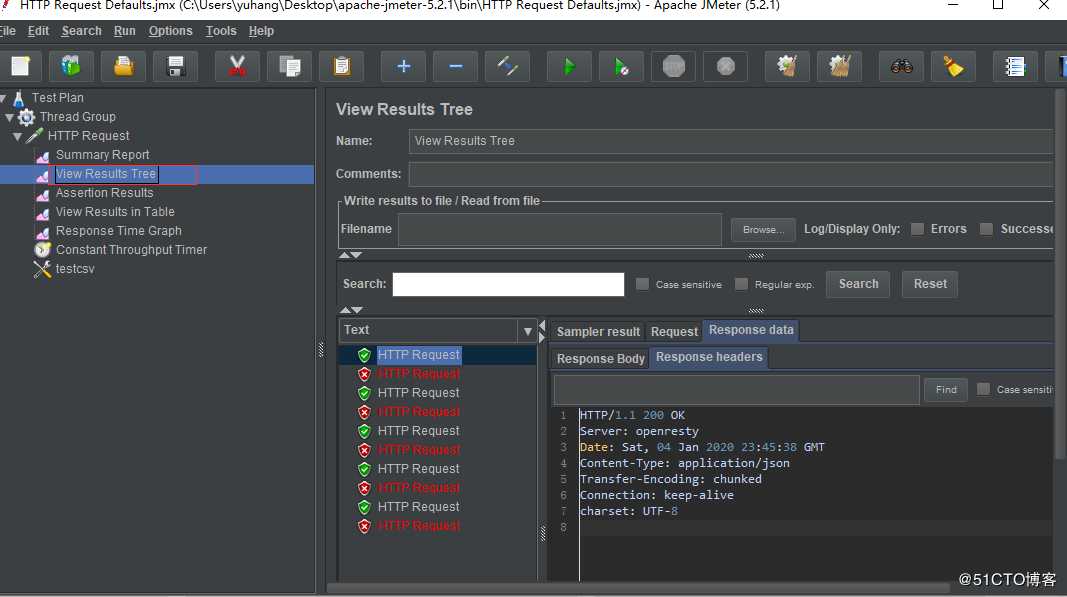1067x597 pixels.
Task: Open the Help menu
Action: coord(261,31)
